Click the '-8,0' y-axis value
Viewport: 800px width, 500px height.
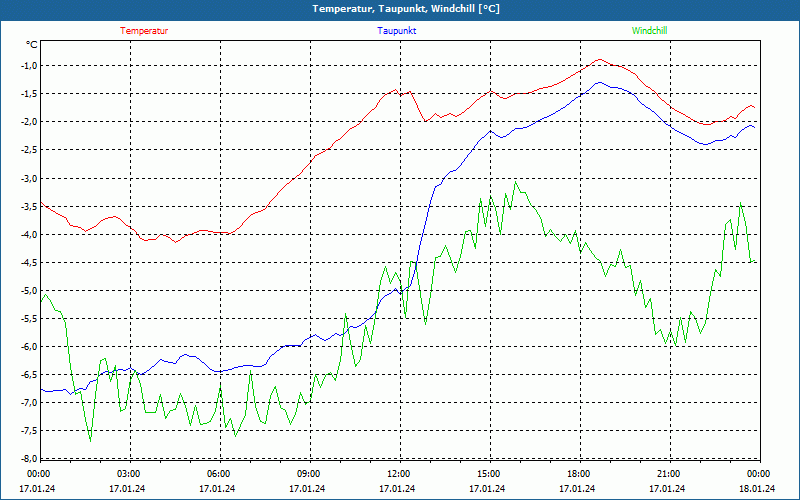tap(29, 458)
